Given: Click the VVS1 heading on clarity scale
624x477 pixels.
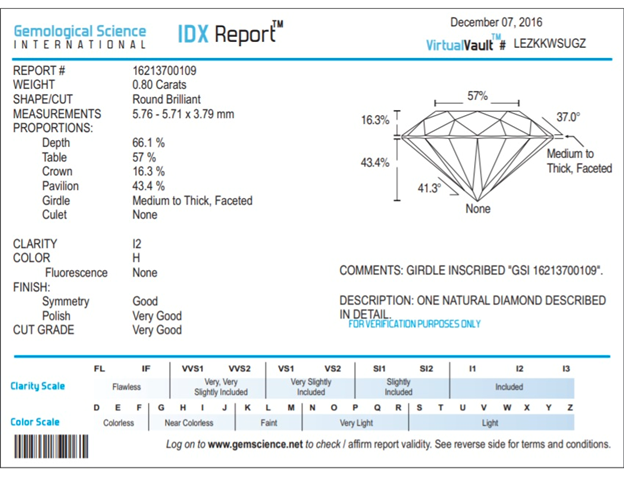Looking at the screenshot, I should (x=193, y=369).
